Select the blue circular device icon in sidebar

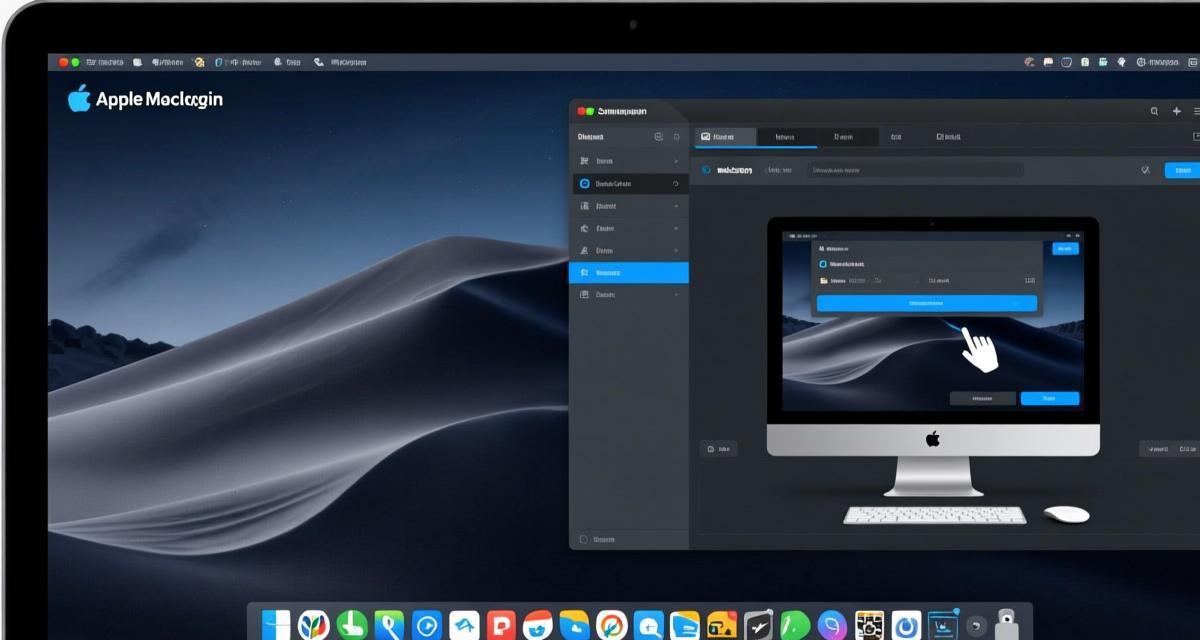click(584, 183)
